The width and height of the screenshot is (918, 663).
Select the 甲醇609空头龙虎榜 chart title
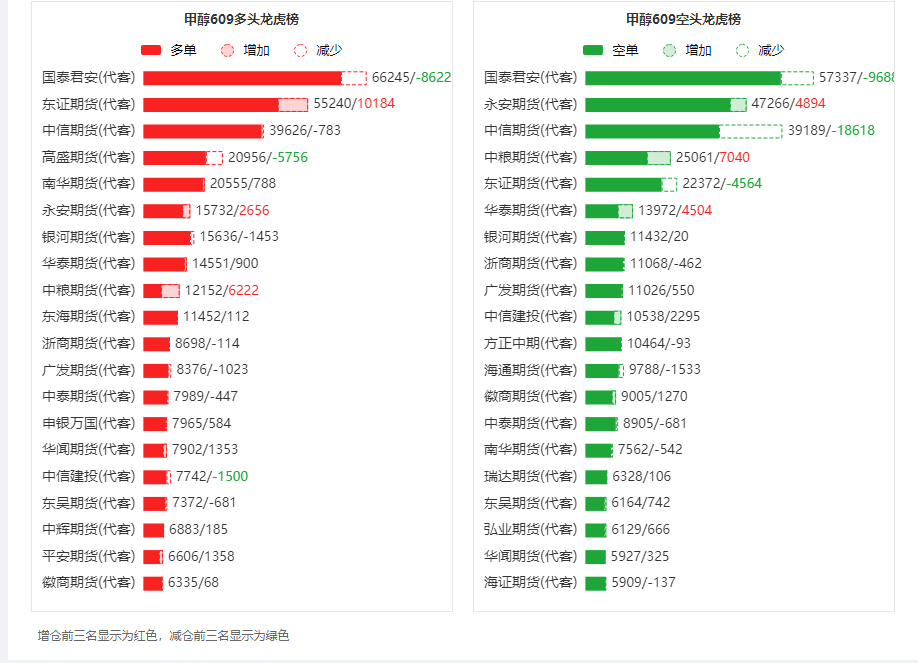click(x=683, y=19)
